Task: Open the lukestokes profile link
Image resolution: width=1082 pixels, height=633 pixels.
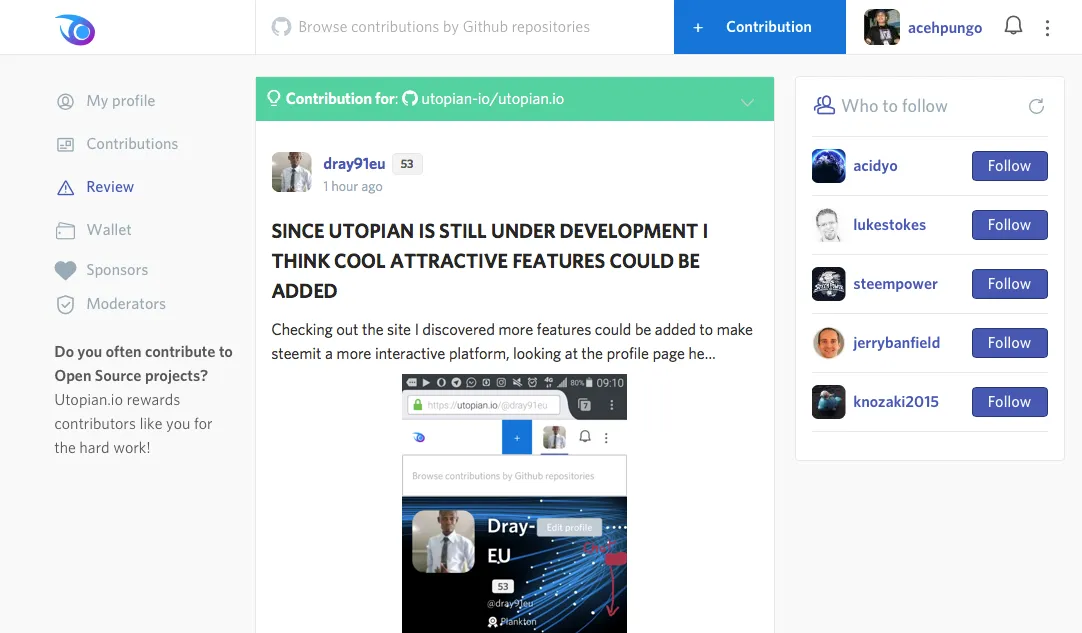Action: tap(889, 225)
